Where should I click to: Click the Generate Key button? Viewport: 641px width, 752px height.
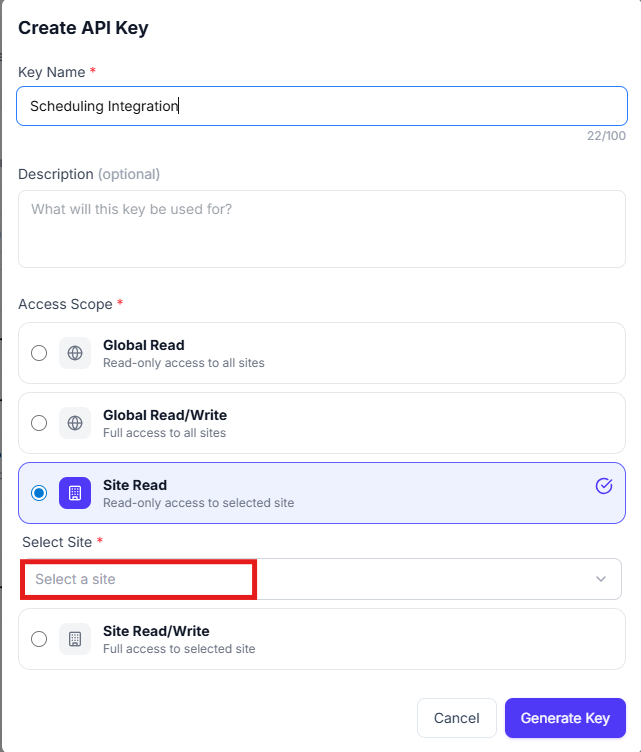pyautogui.click(x=565, y=718)
